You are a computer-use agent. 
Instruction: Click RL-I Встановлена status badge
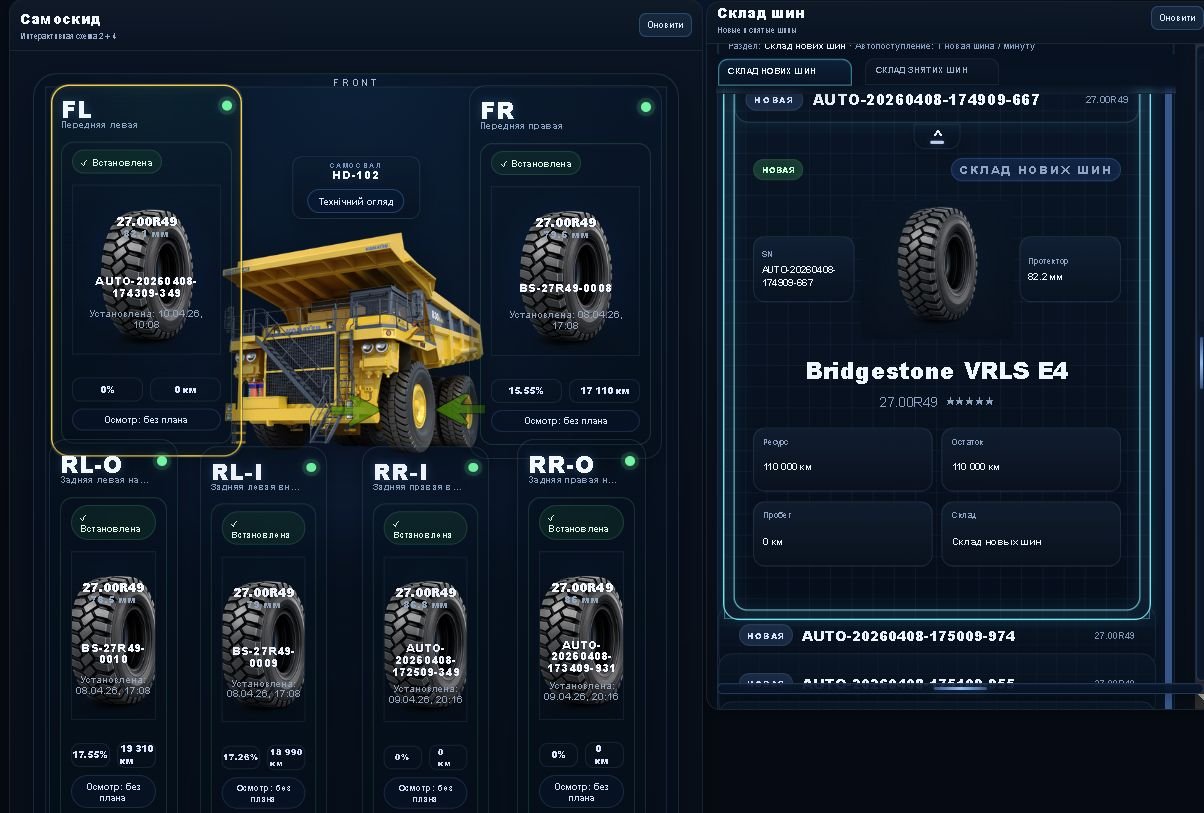click(264, 529)
